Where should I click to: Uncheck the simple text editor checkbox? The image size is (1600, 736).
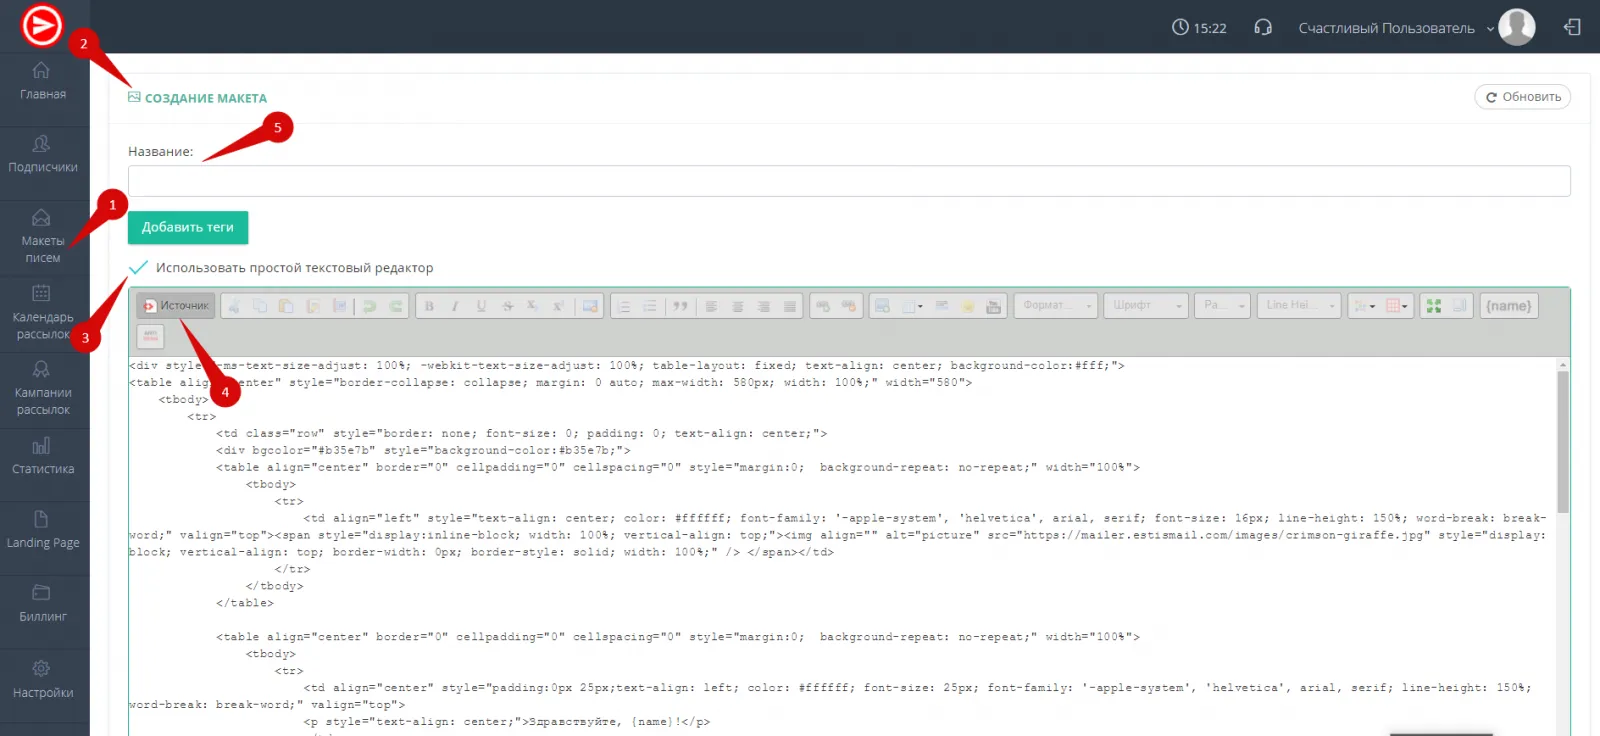click(139, 268)
